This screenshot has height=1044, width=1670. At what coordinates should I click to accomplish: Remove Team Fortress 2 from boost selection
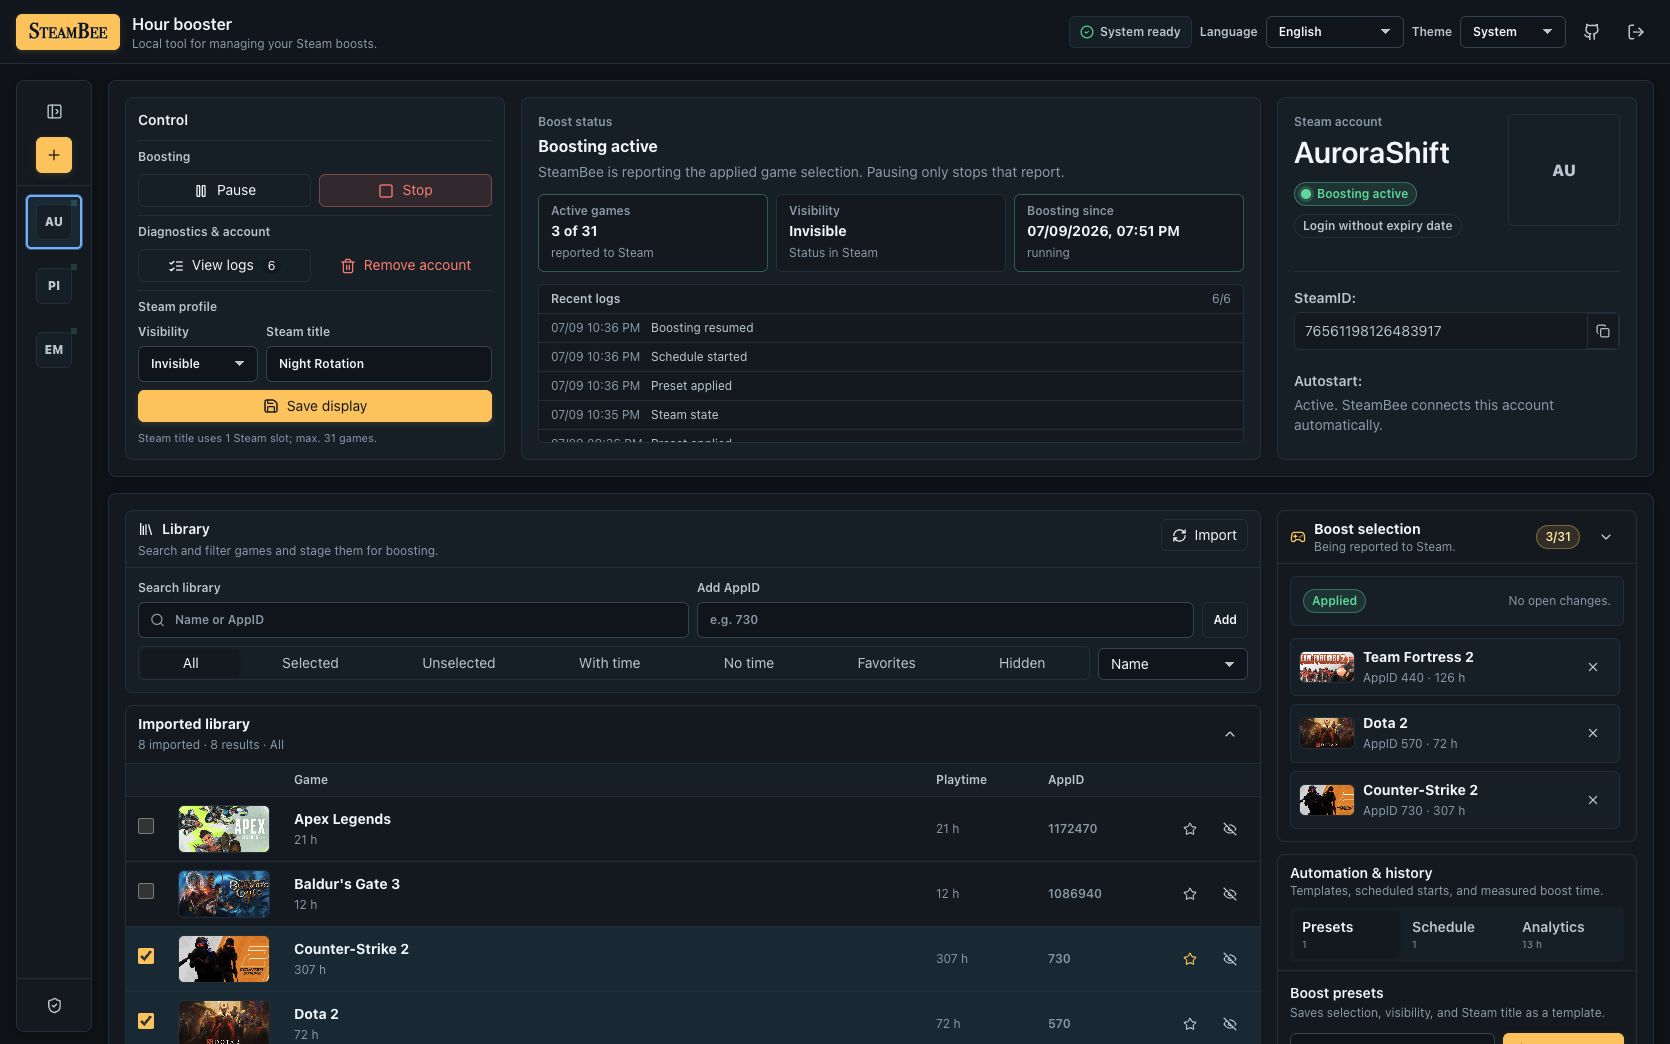(x=1593, y=667)
